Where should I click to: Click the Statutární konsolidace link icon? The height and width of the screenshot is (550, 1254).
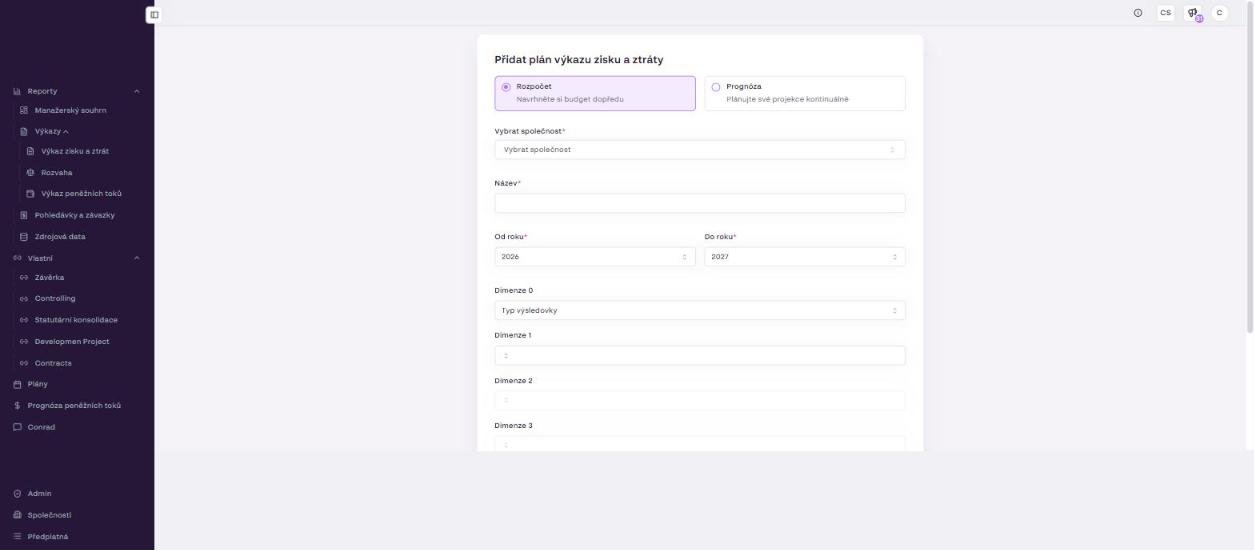coord(24,320)
